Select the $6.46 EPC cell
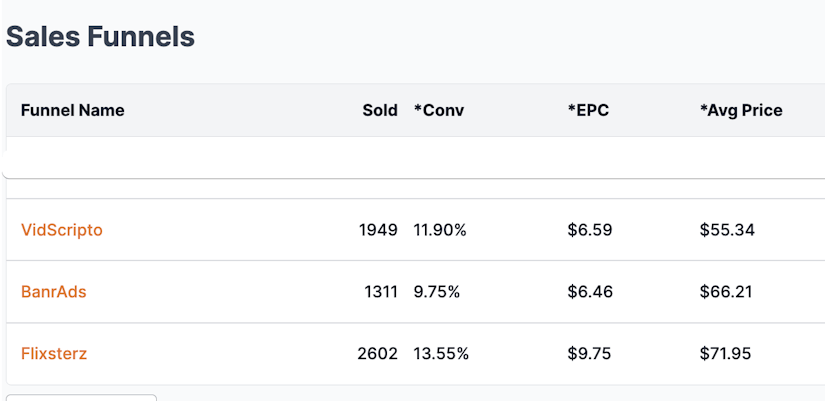825x401 pixels. [x=589, y=292]
